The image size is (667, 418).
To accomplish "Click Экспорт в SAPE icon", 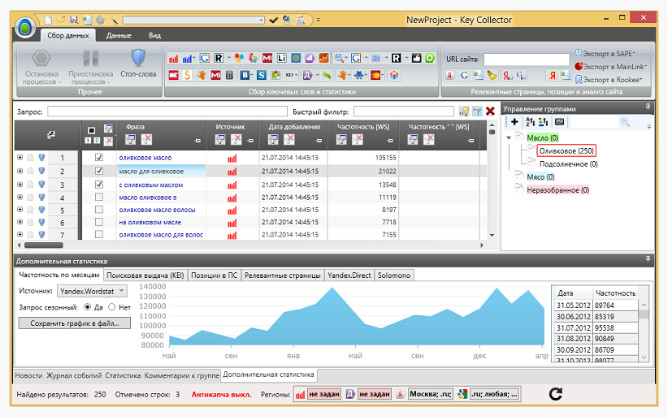I will [578, 53].
